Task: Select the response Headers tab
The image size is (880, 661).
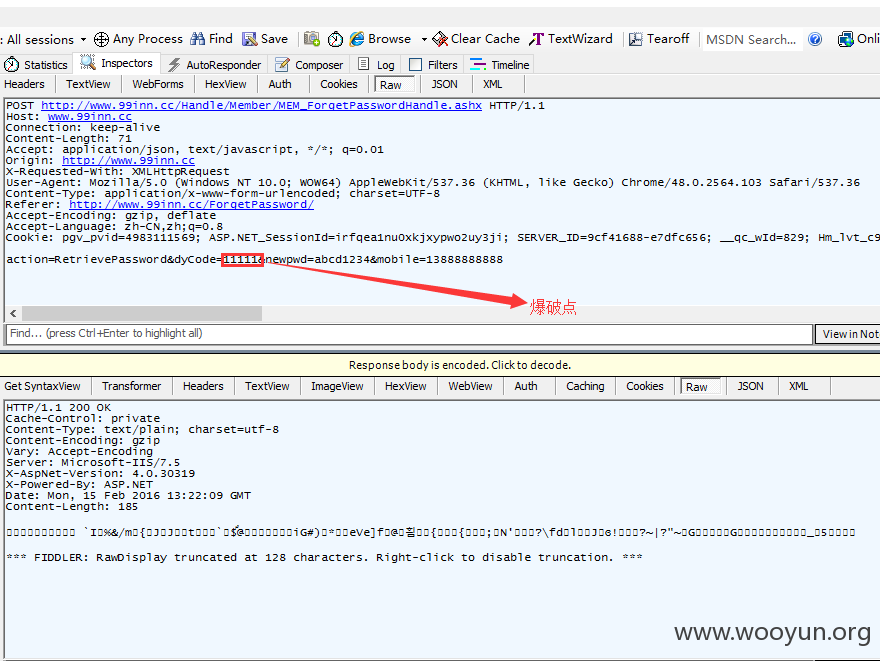Action: point(203,386)
